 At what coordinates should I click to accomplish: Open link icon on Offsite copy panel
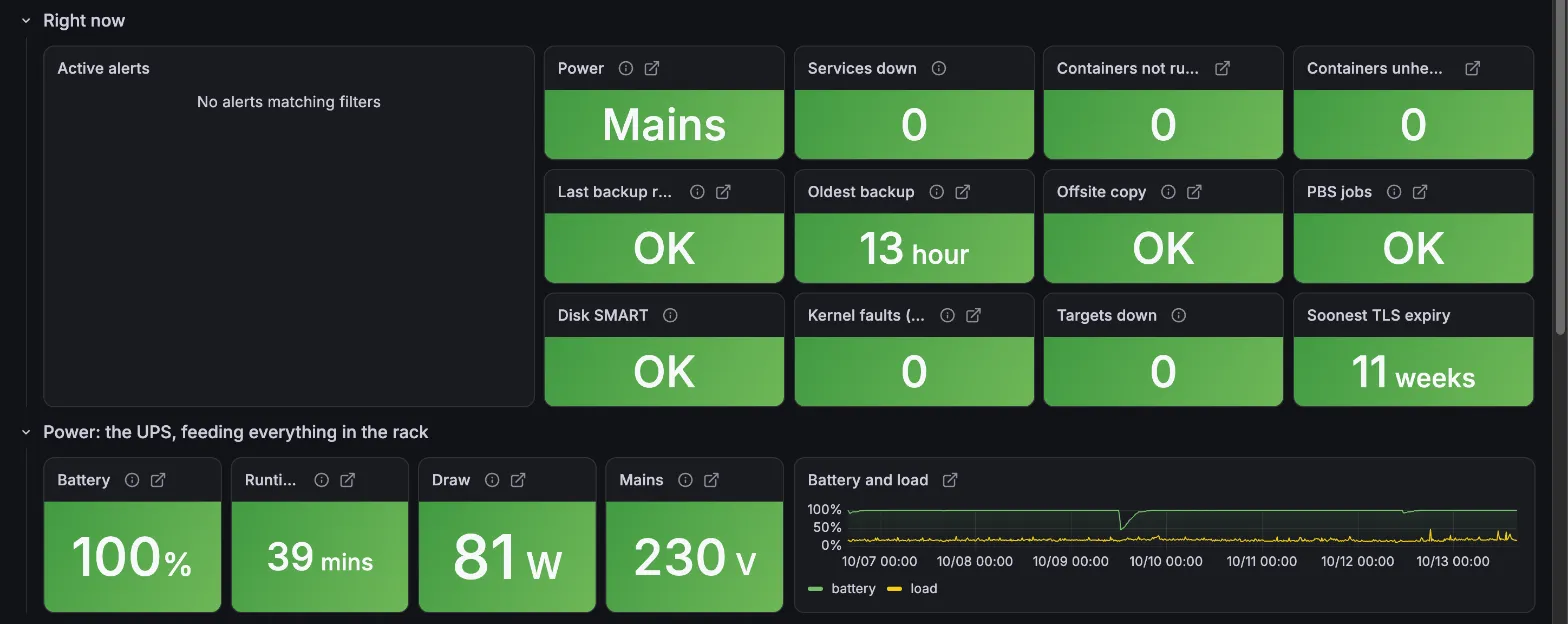tap(1194, 192)
